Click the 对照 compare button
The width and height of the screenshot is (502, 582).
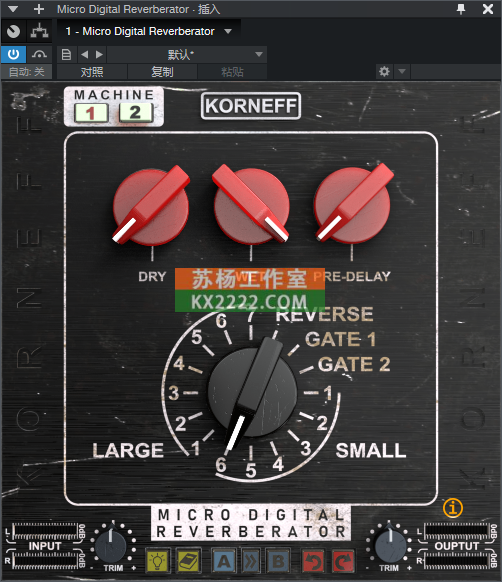(x=92, y=72)
